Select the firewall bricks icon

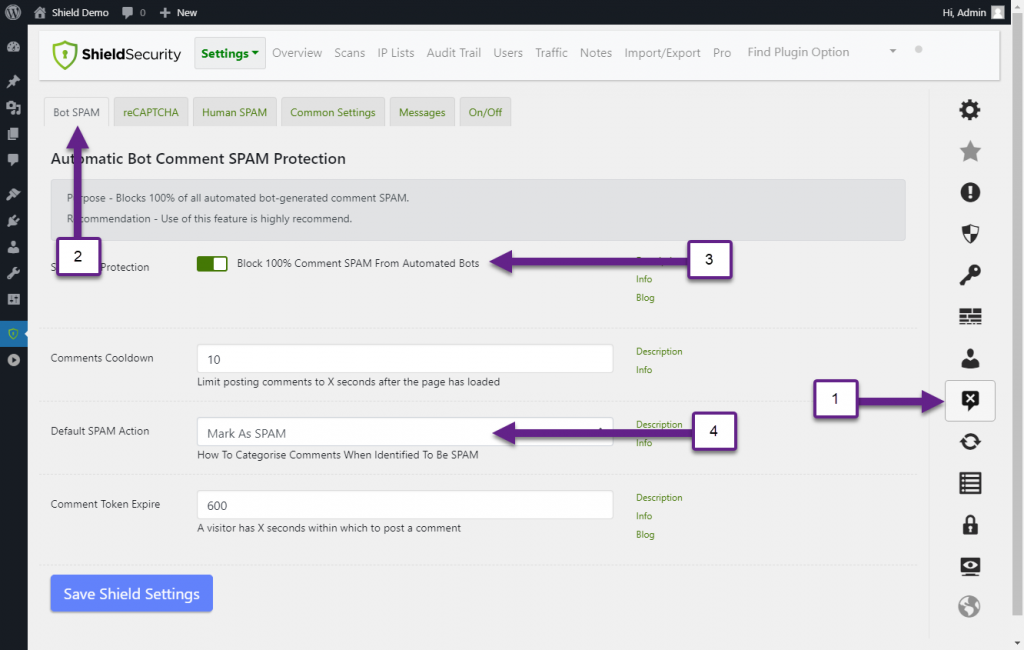969,316
